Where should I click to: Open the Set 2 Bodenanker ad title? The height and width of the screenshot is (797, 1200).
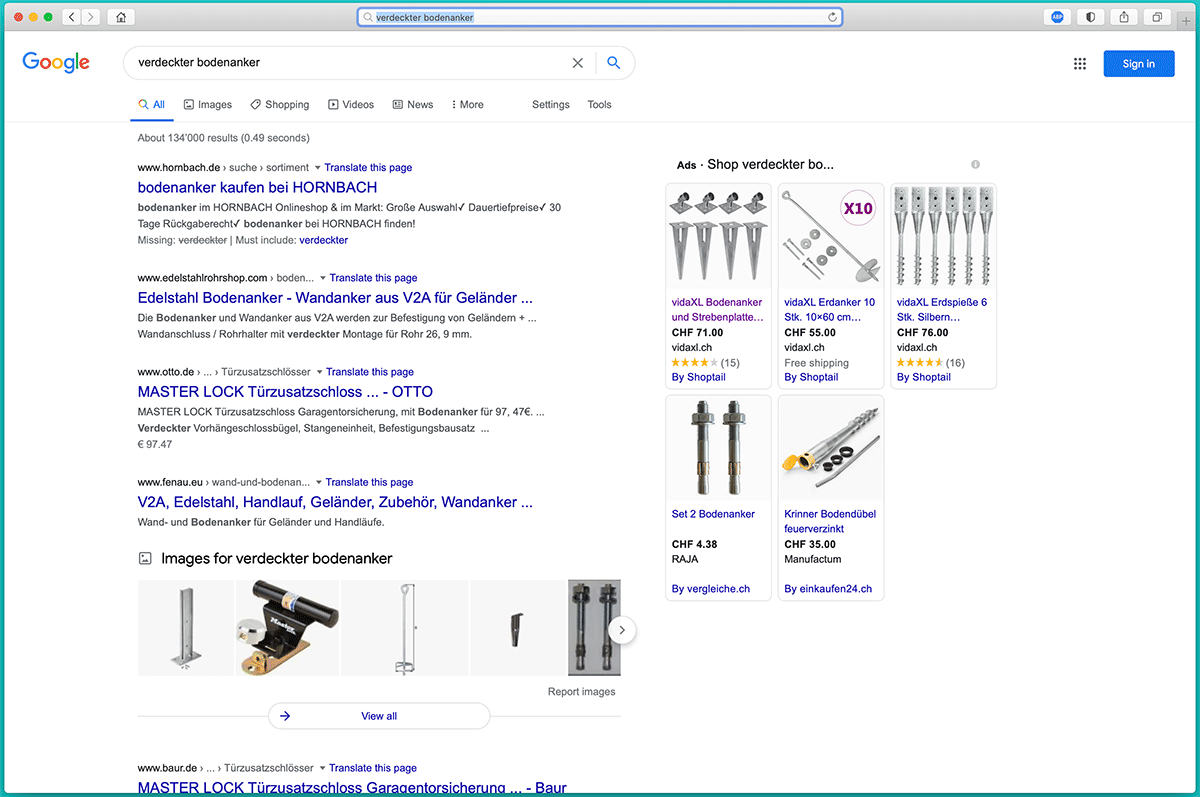pos(713,514)
